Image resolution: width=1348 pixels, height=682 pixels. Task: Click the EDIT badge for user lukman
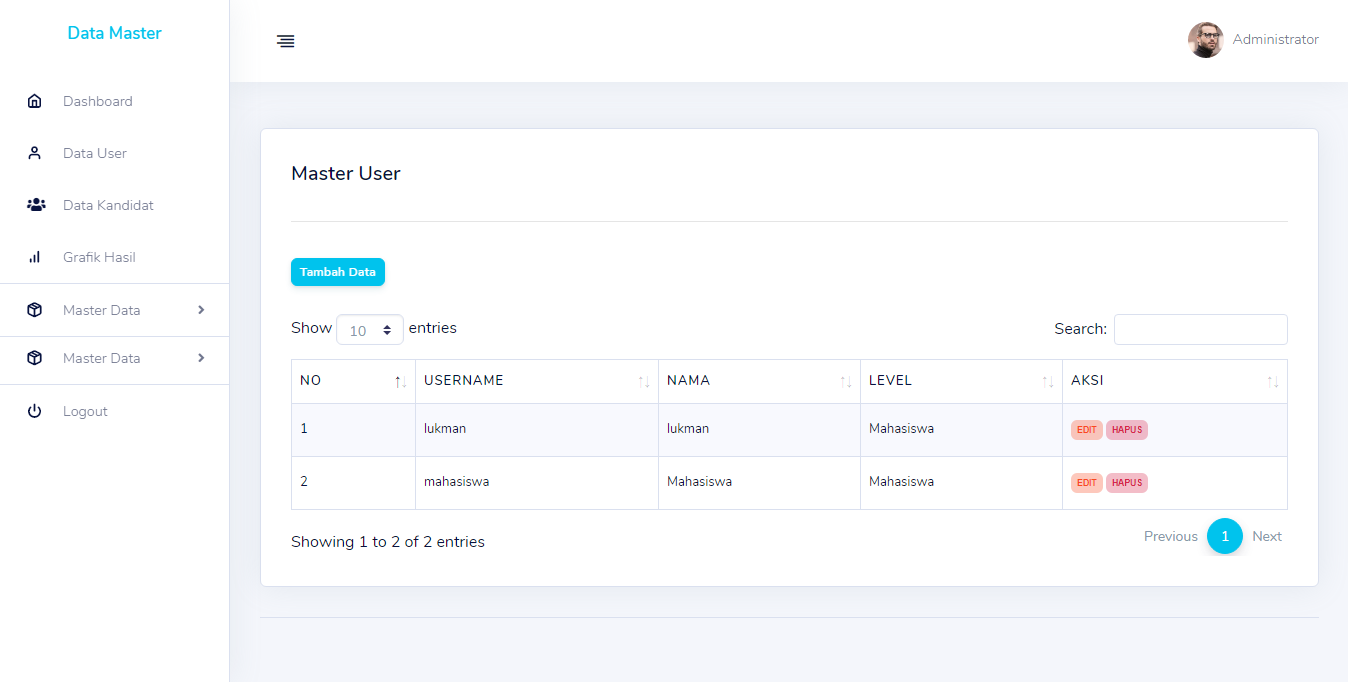[1086, 429]
